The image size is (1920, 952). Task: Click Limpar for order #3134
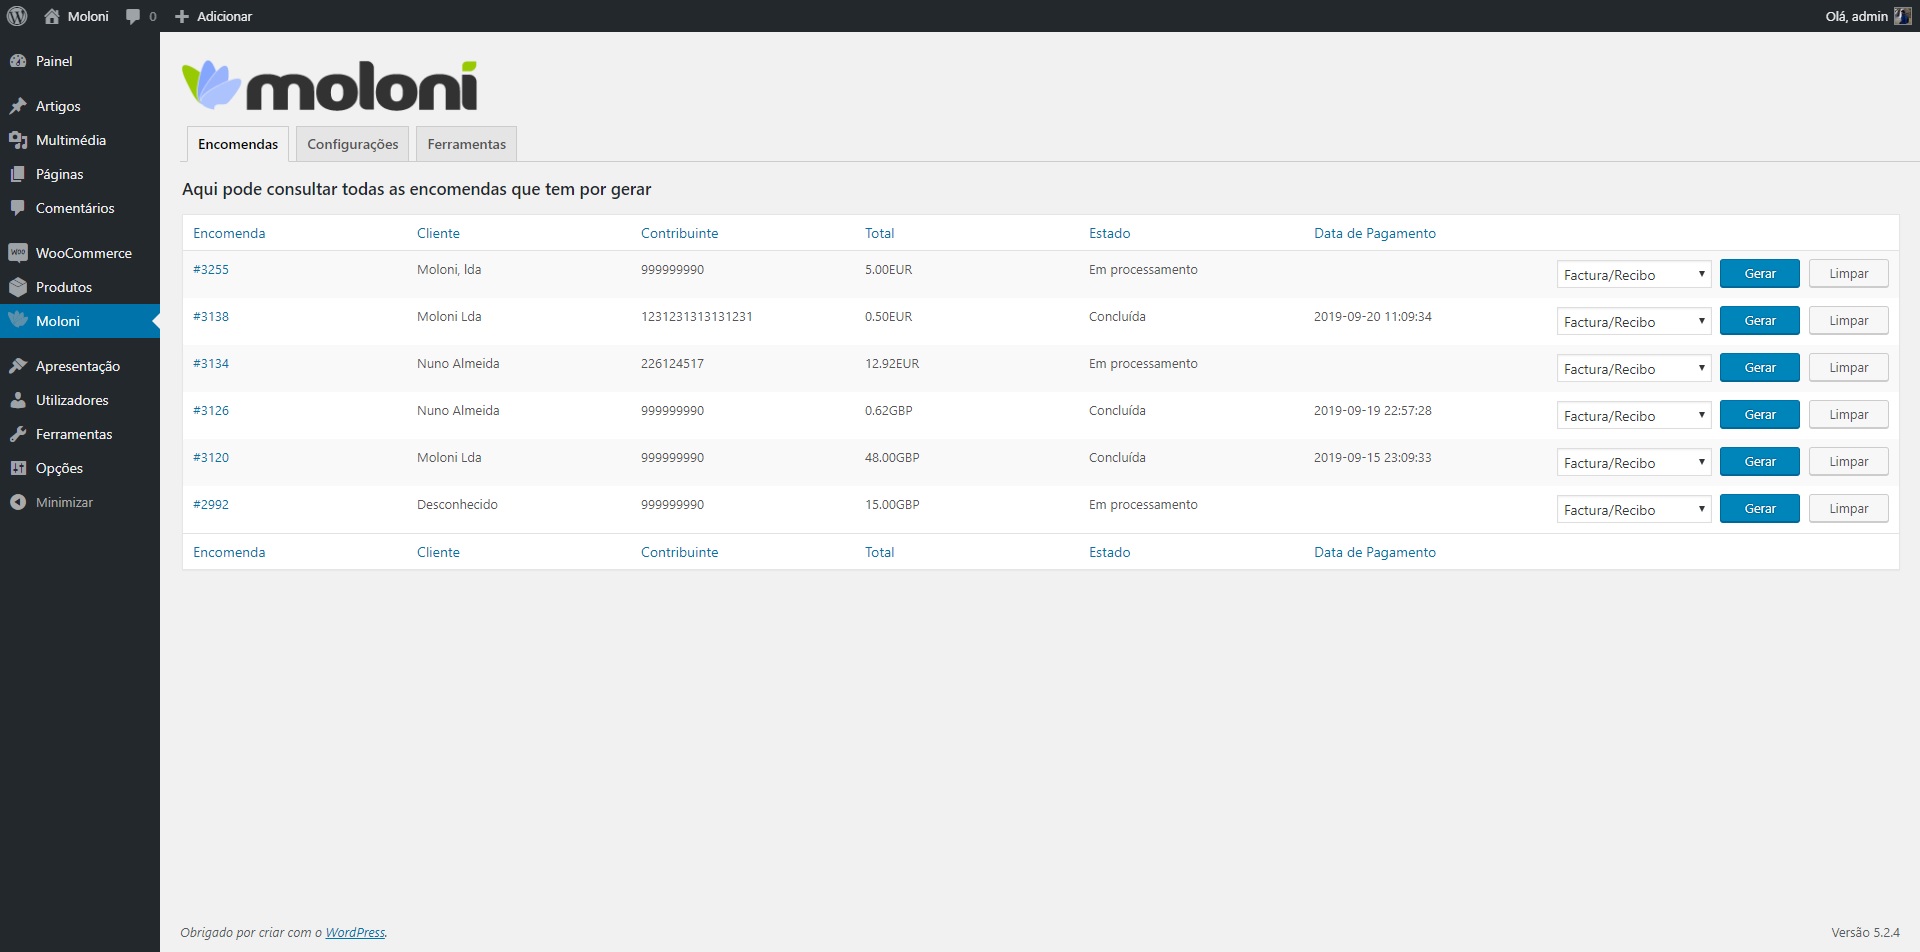(1849, 368)
